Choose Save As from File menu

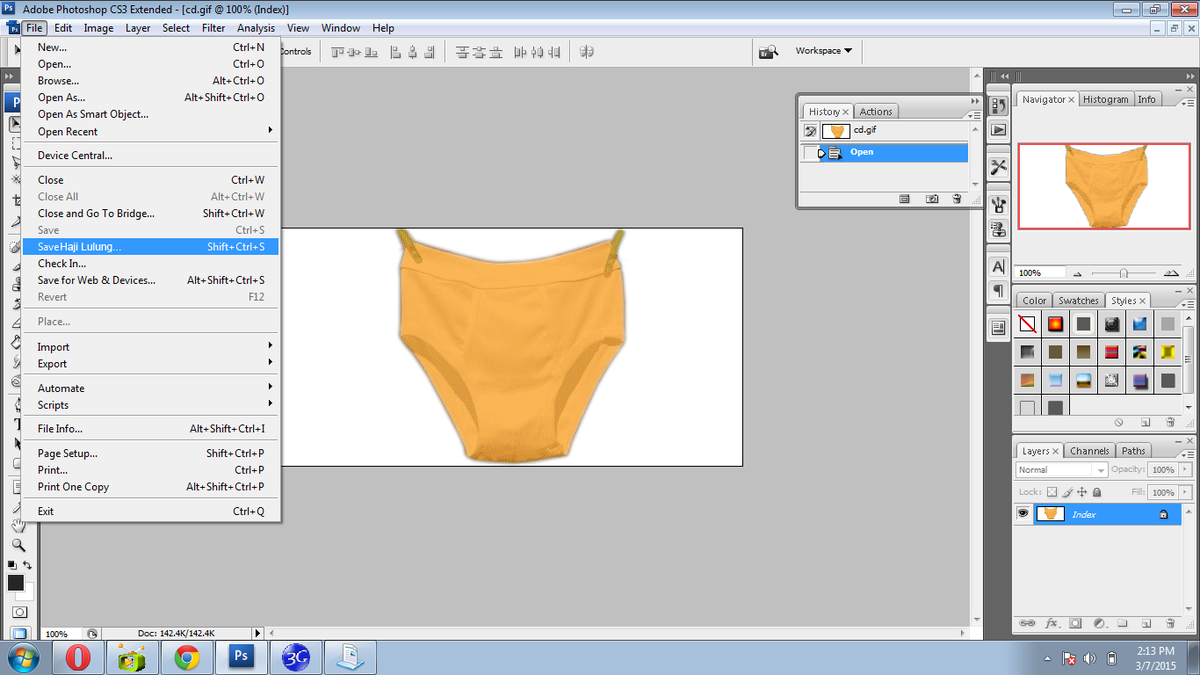point(152,246)
